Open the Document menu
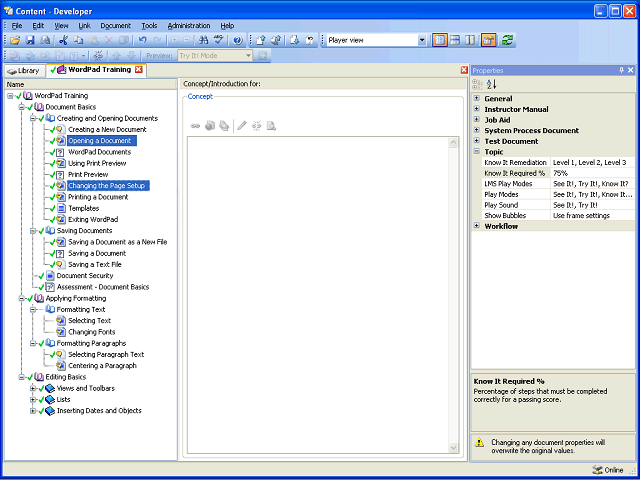The width and height of the screenshot is (640, 480). coord(116,25)
